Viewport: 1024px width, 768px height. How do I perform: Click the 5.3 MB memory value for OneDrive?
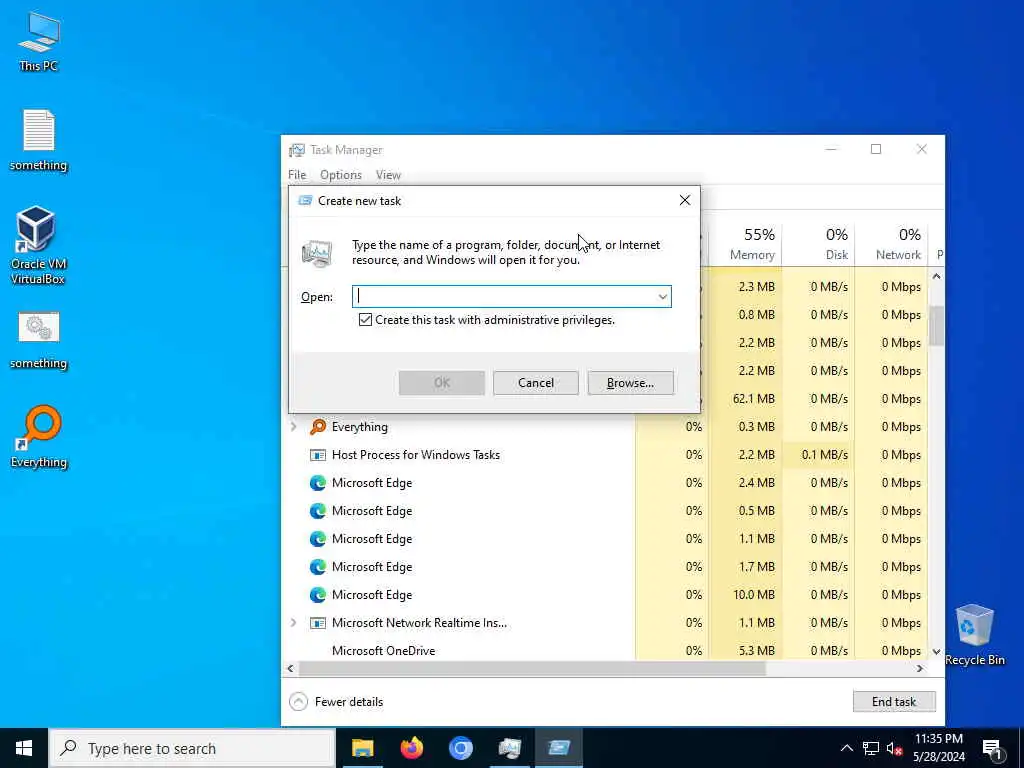pos(756,650)
